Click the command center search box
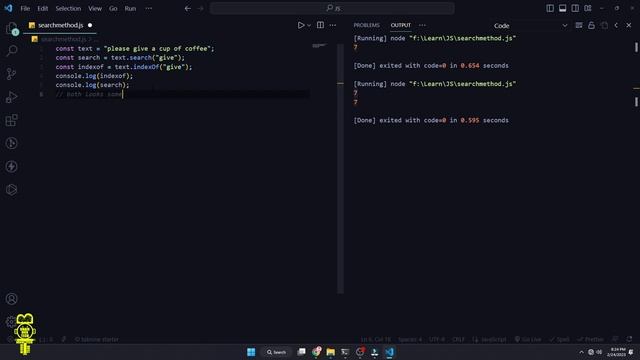The image size is (640, 360). click(x=332, y=8)
